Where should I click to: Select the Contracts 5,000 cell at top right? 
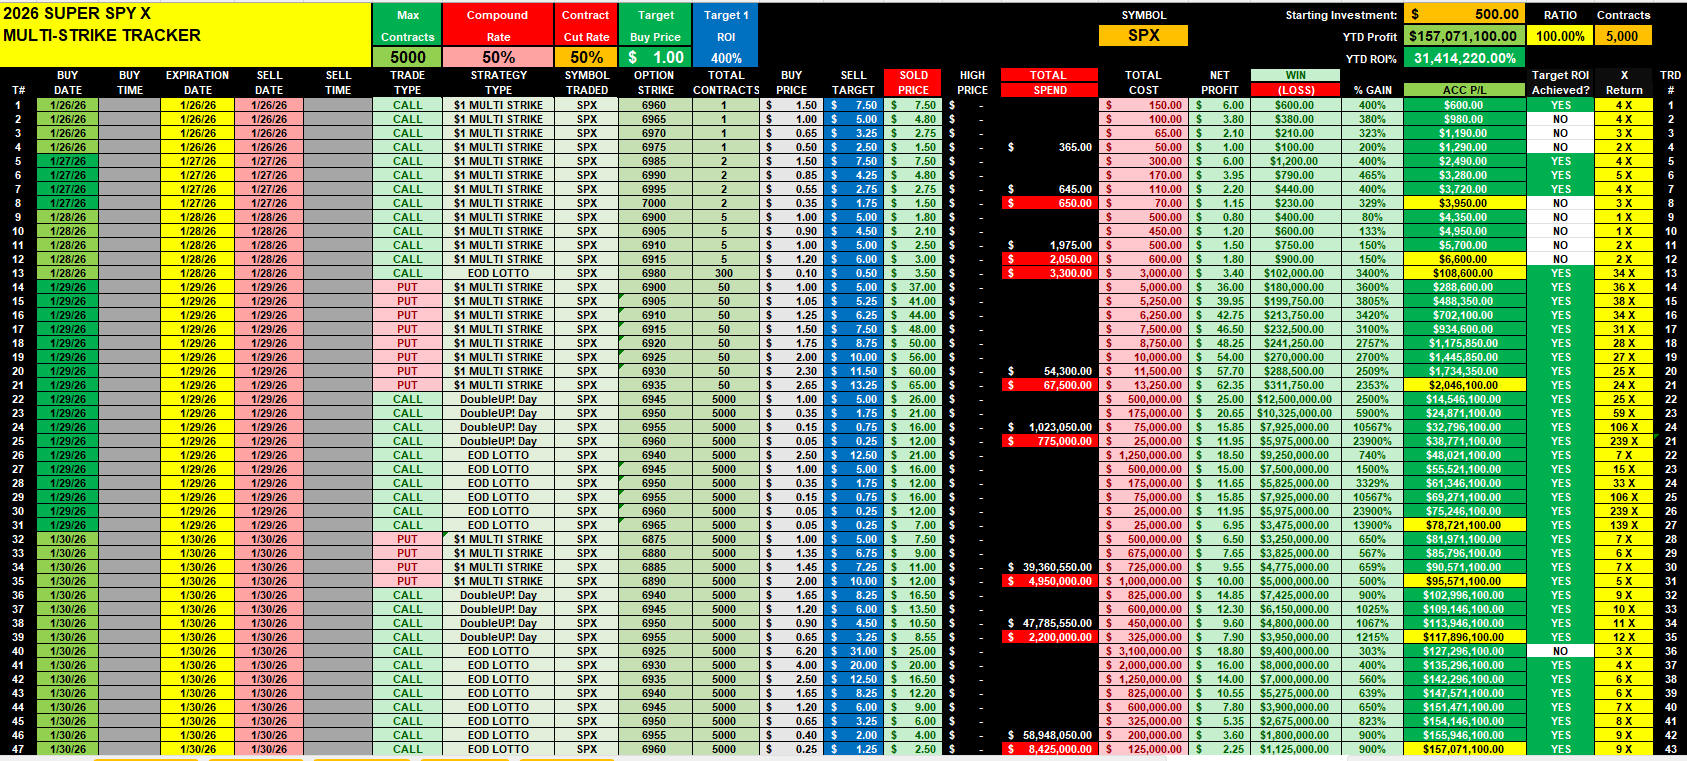(x=1622, y=36)
